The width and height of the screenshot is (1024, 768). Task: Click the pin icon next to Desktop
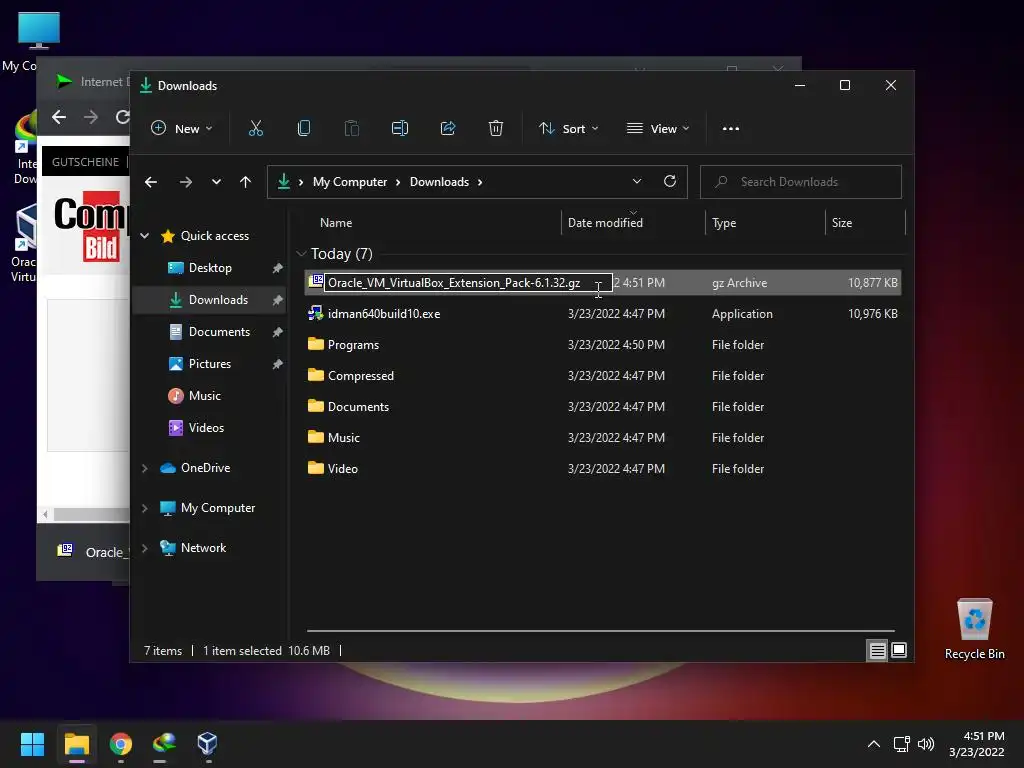[277, 268]
